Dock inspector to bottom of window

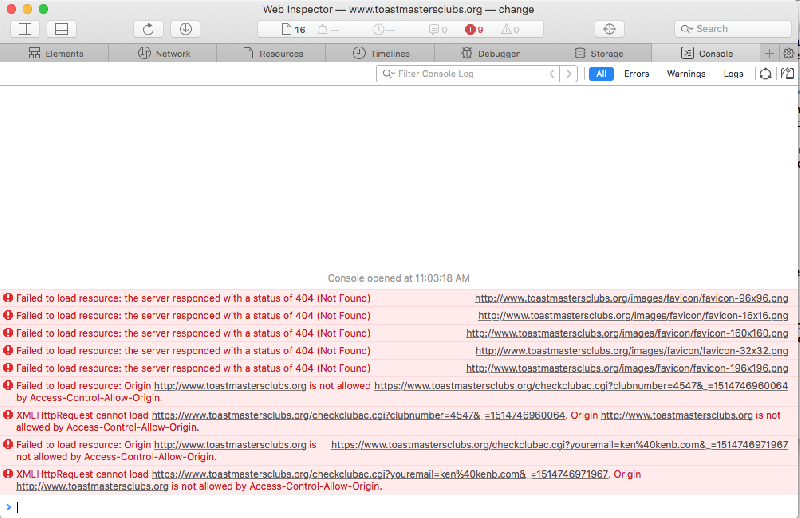pyautogui.click(x=61, y=29)
